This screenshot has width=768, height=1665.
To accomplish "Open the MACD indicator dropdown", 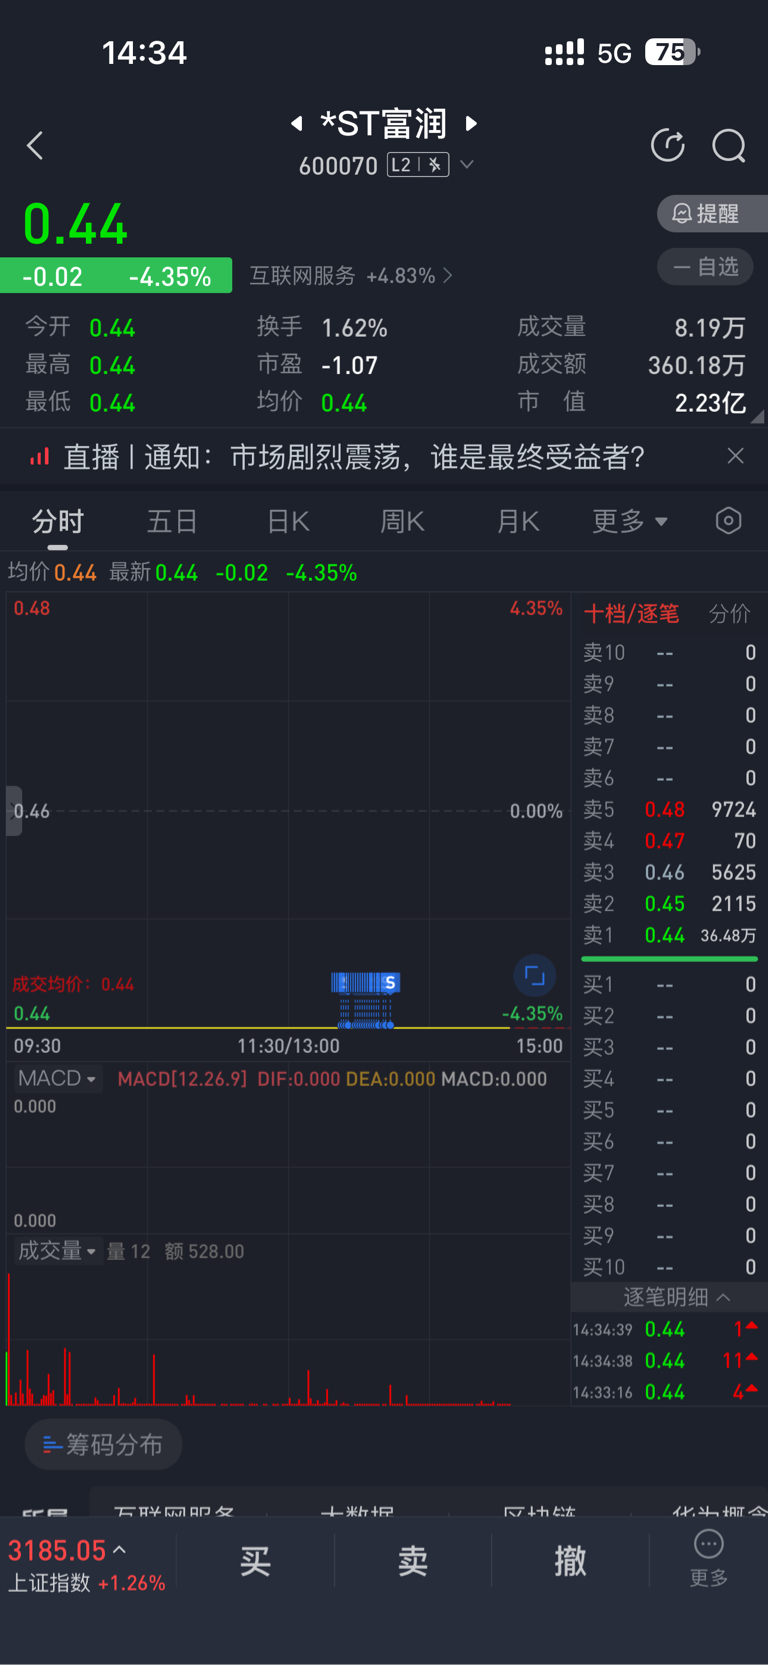I will 58,1079.
